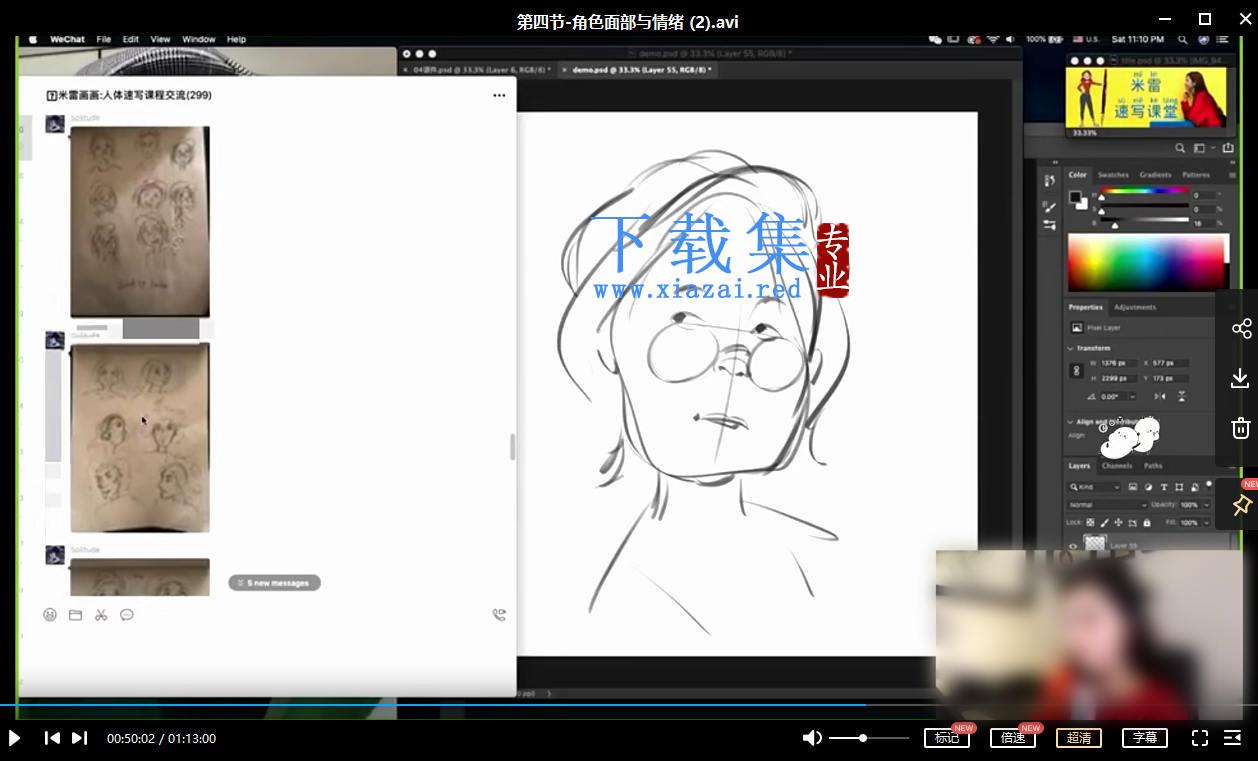Click the macOS Spotlight search icon
Image resolution: width=1258 pixels, height=761 pixels.
pos(1183,40)
